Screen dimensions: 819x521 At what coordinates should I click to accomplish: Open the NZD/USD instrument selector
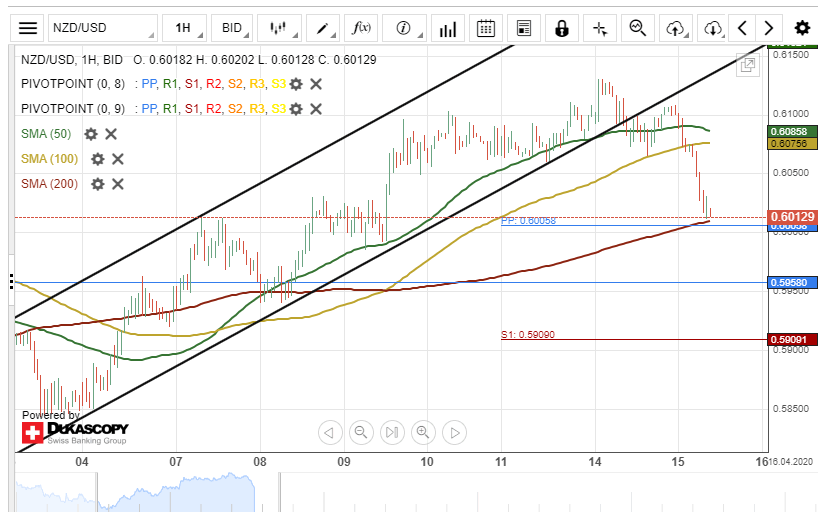point(103,28)
